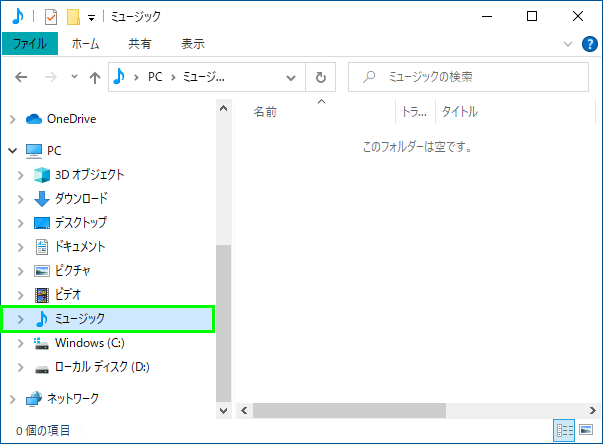Image resolution: width=603 pixels, height=444 pixels.
Task: Expand the デスクトップ node
Action: 20,223
